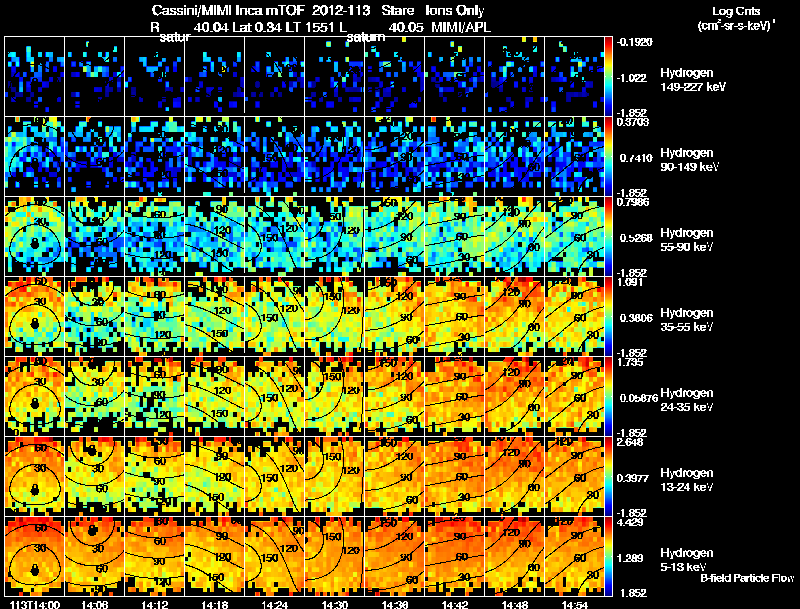Click Saturn dot in 5-13 keV 14:06 panel

92,530
